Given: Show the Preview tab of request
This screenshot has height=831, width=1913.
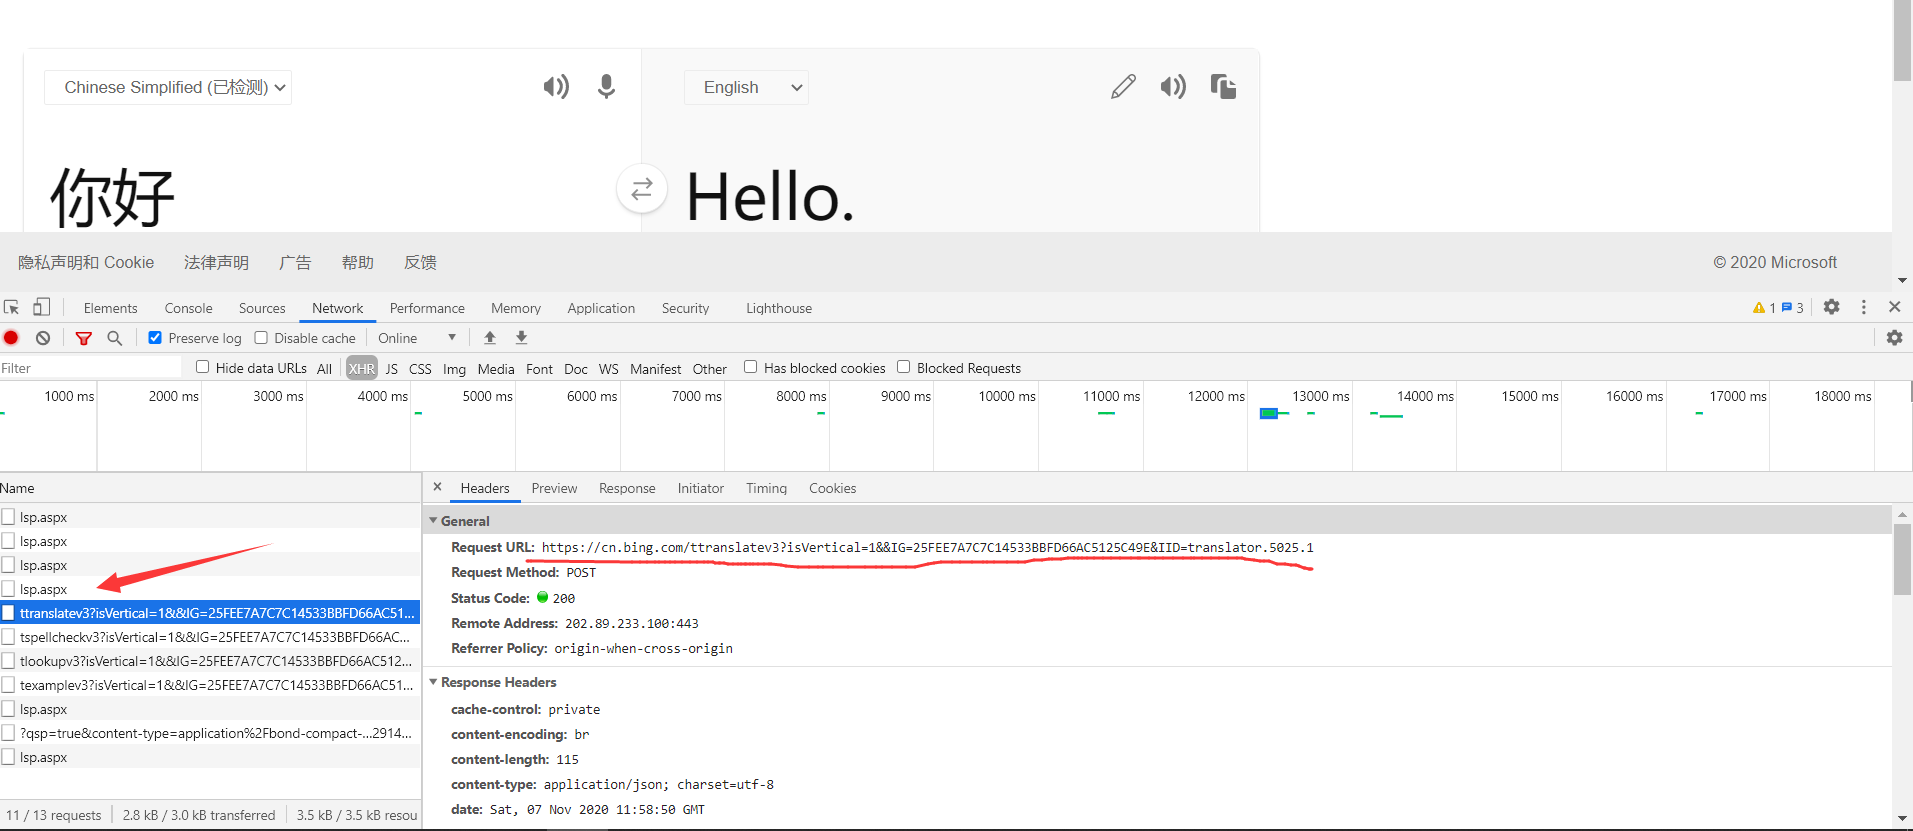Looking at the screenshot, I should pos(554,488).
